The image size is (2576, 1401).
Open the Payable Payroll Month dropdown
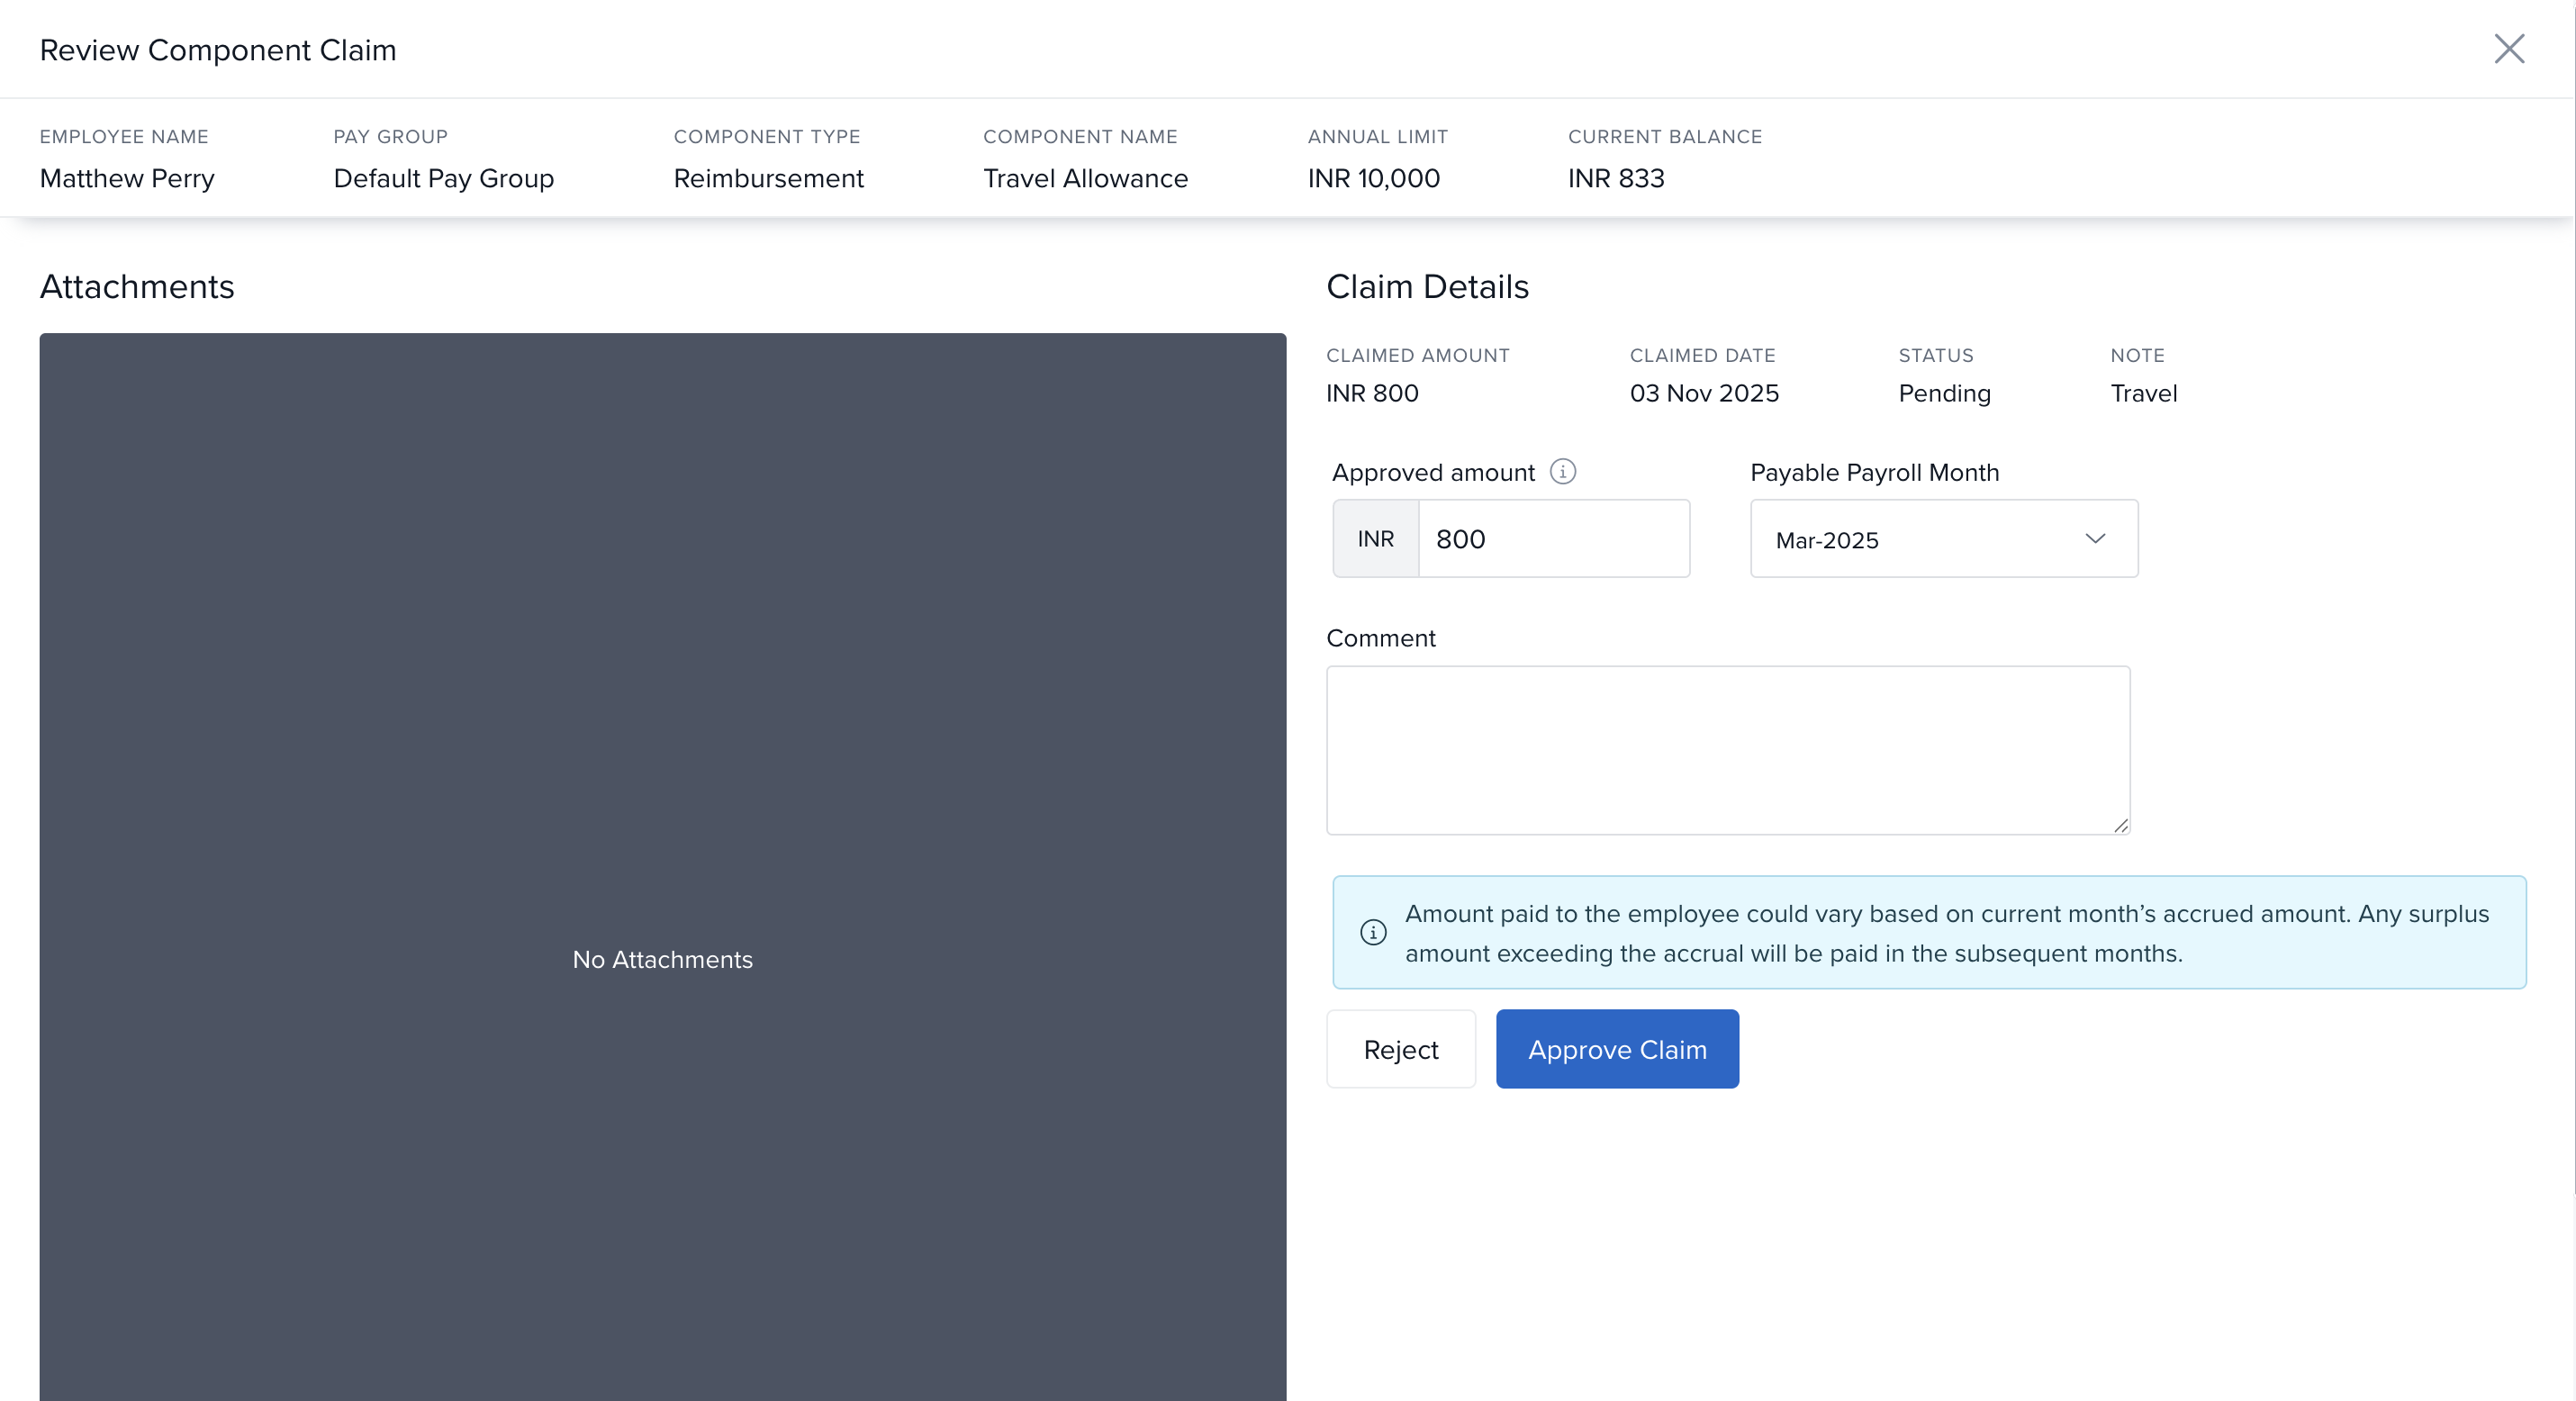click(1943, 539)
